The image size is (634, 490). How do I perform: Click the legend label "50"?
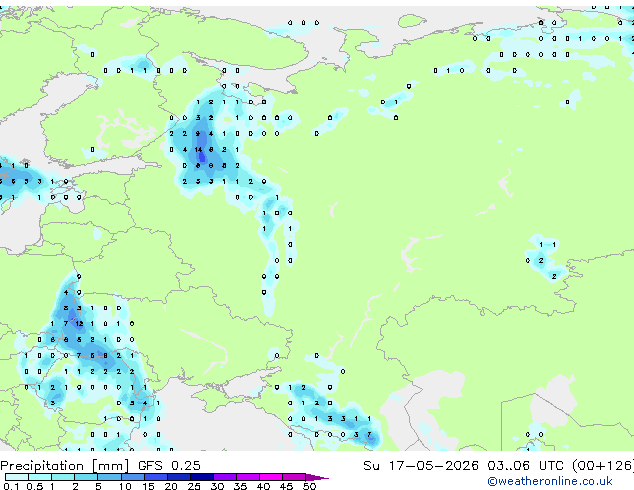(309, 486)
